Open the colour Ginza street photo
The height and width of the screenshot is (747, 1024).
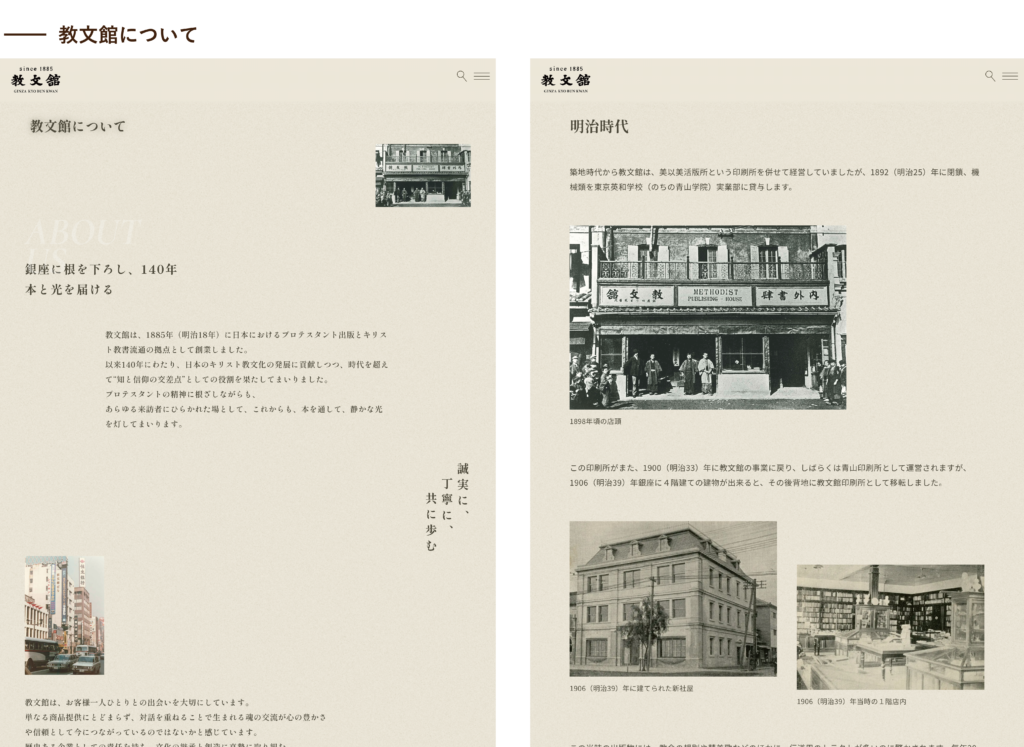(x=65, y=615)
